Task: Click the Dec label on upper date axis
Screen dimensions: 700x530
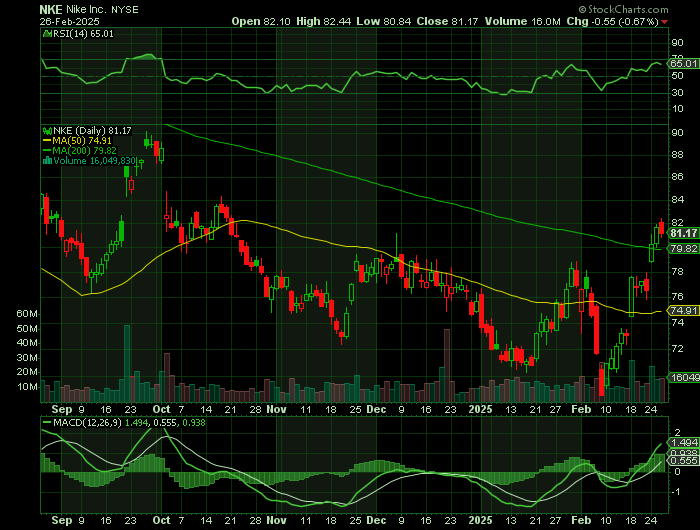Action: tap(376, 409)
